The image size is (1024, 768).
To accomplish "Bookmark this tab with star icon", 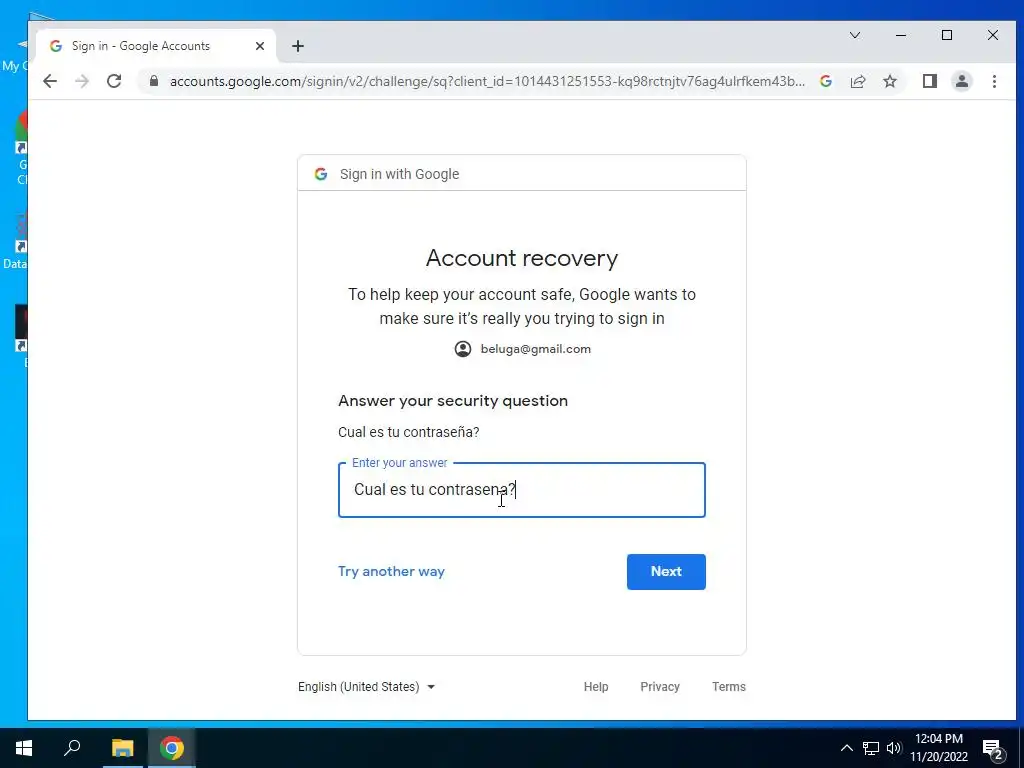I will tap(890, 81).
